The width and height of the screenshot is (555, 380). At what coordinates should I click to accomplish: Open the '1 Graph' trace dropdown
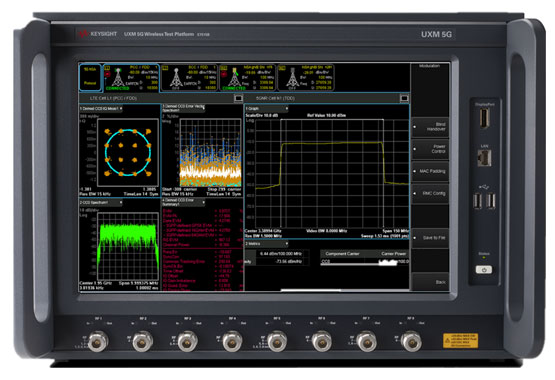coord(266,108)
